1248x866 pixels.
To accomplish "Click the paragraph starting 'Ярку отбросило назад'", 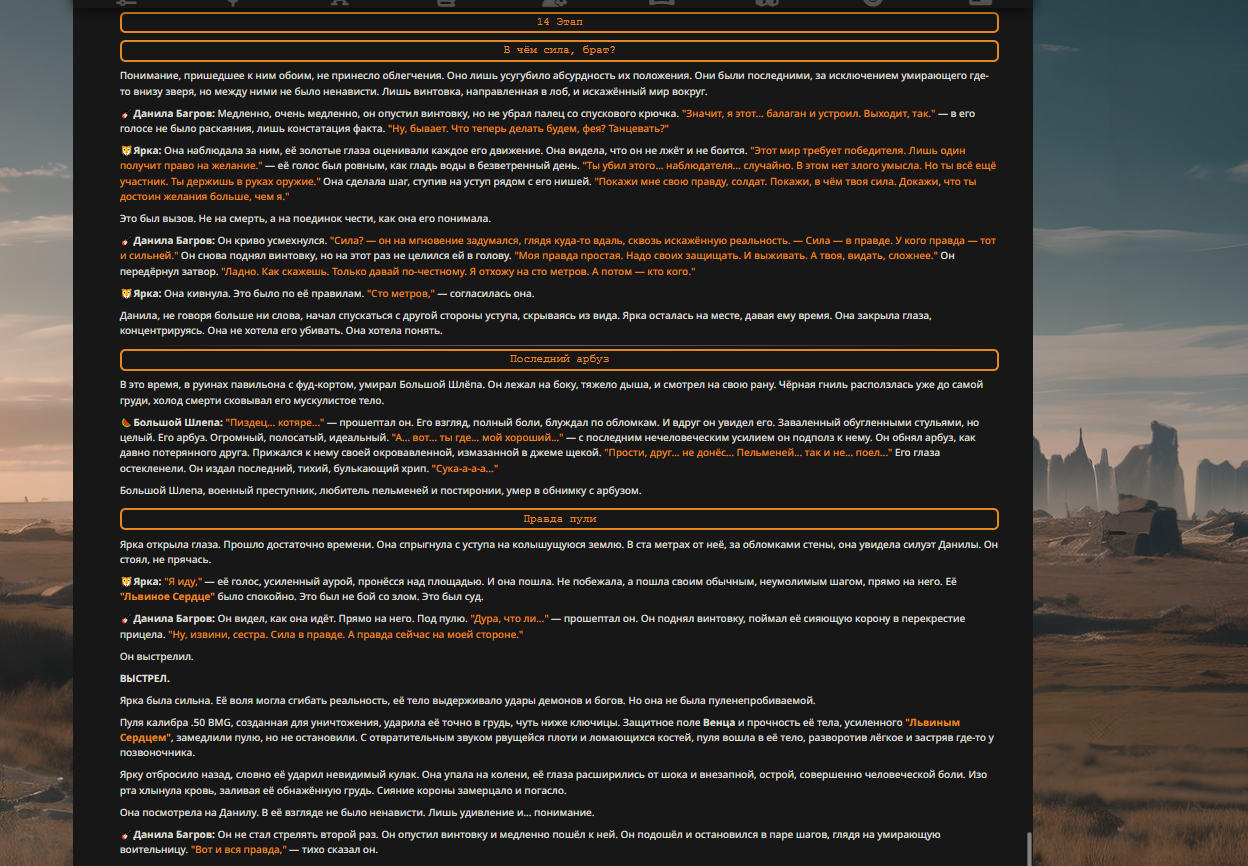I will coord(553,782).
